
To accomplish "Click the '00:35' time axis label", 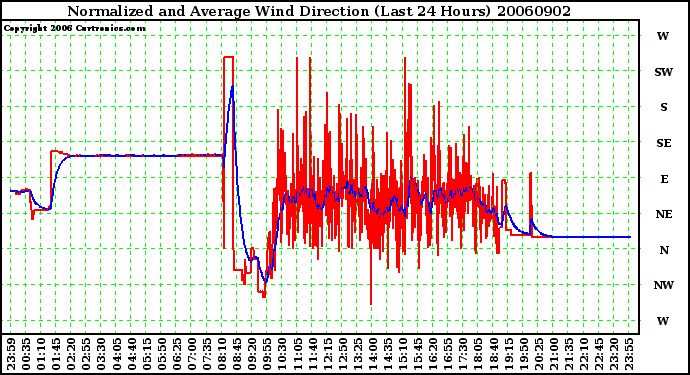I will coord(26,354).
